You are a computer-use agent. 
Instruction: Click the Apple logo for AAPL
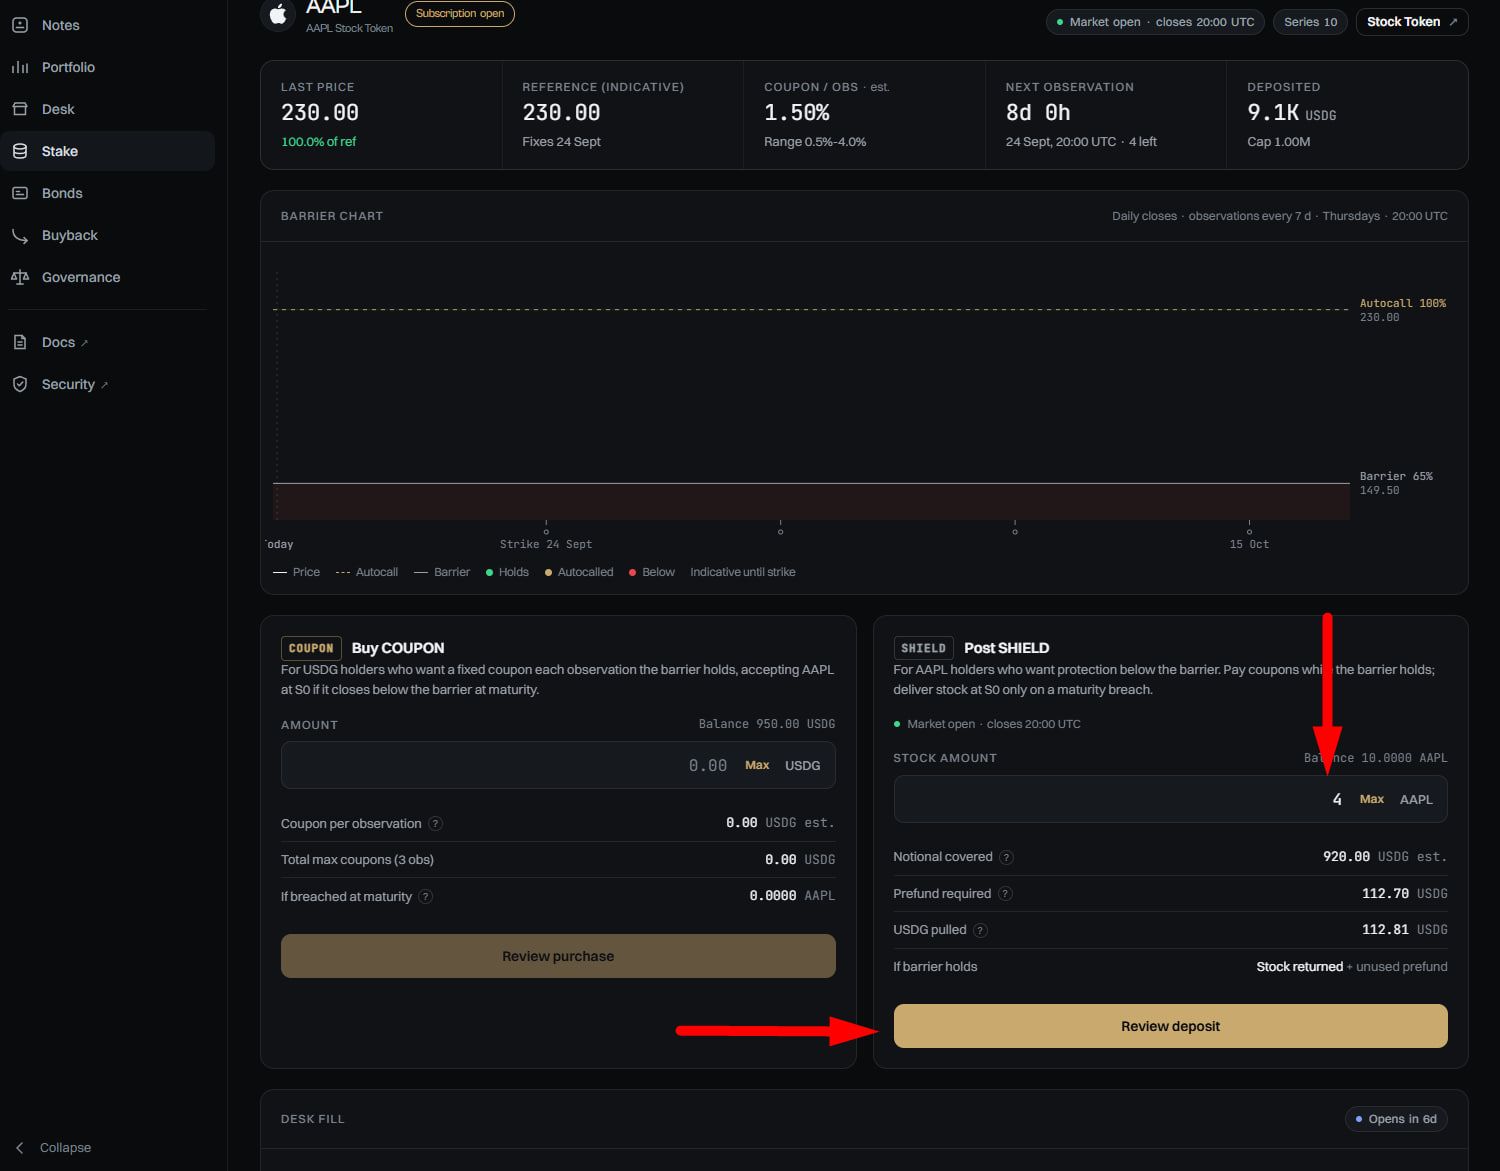(x=278, y=15)
